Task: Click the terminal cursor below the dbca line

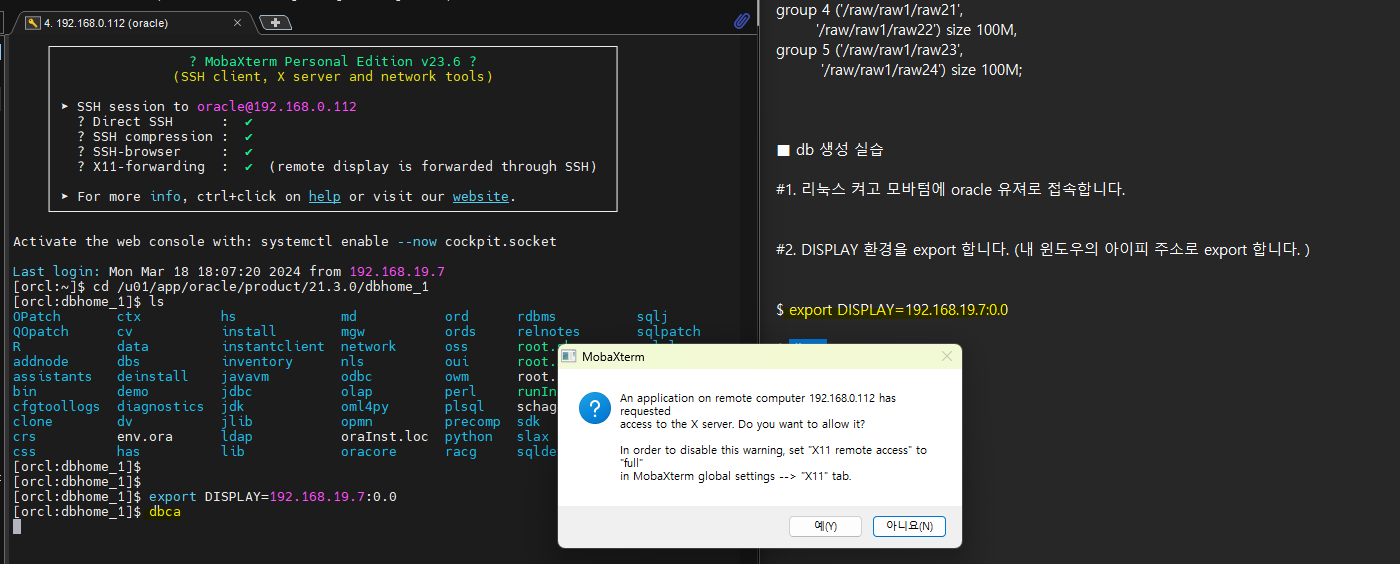Action: (17, 527)
